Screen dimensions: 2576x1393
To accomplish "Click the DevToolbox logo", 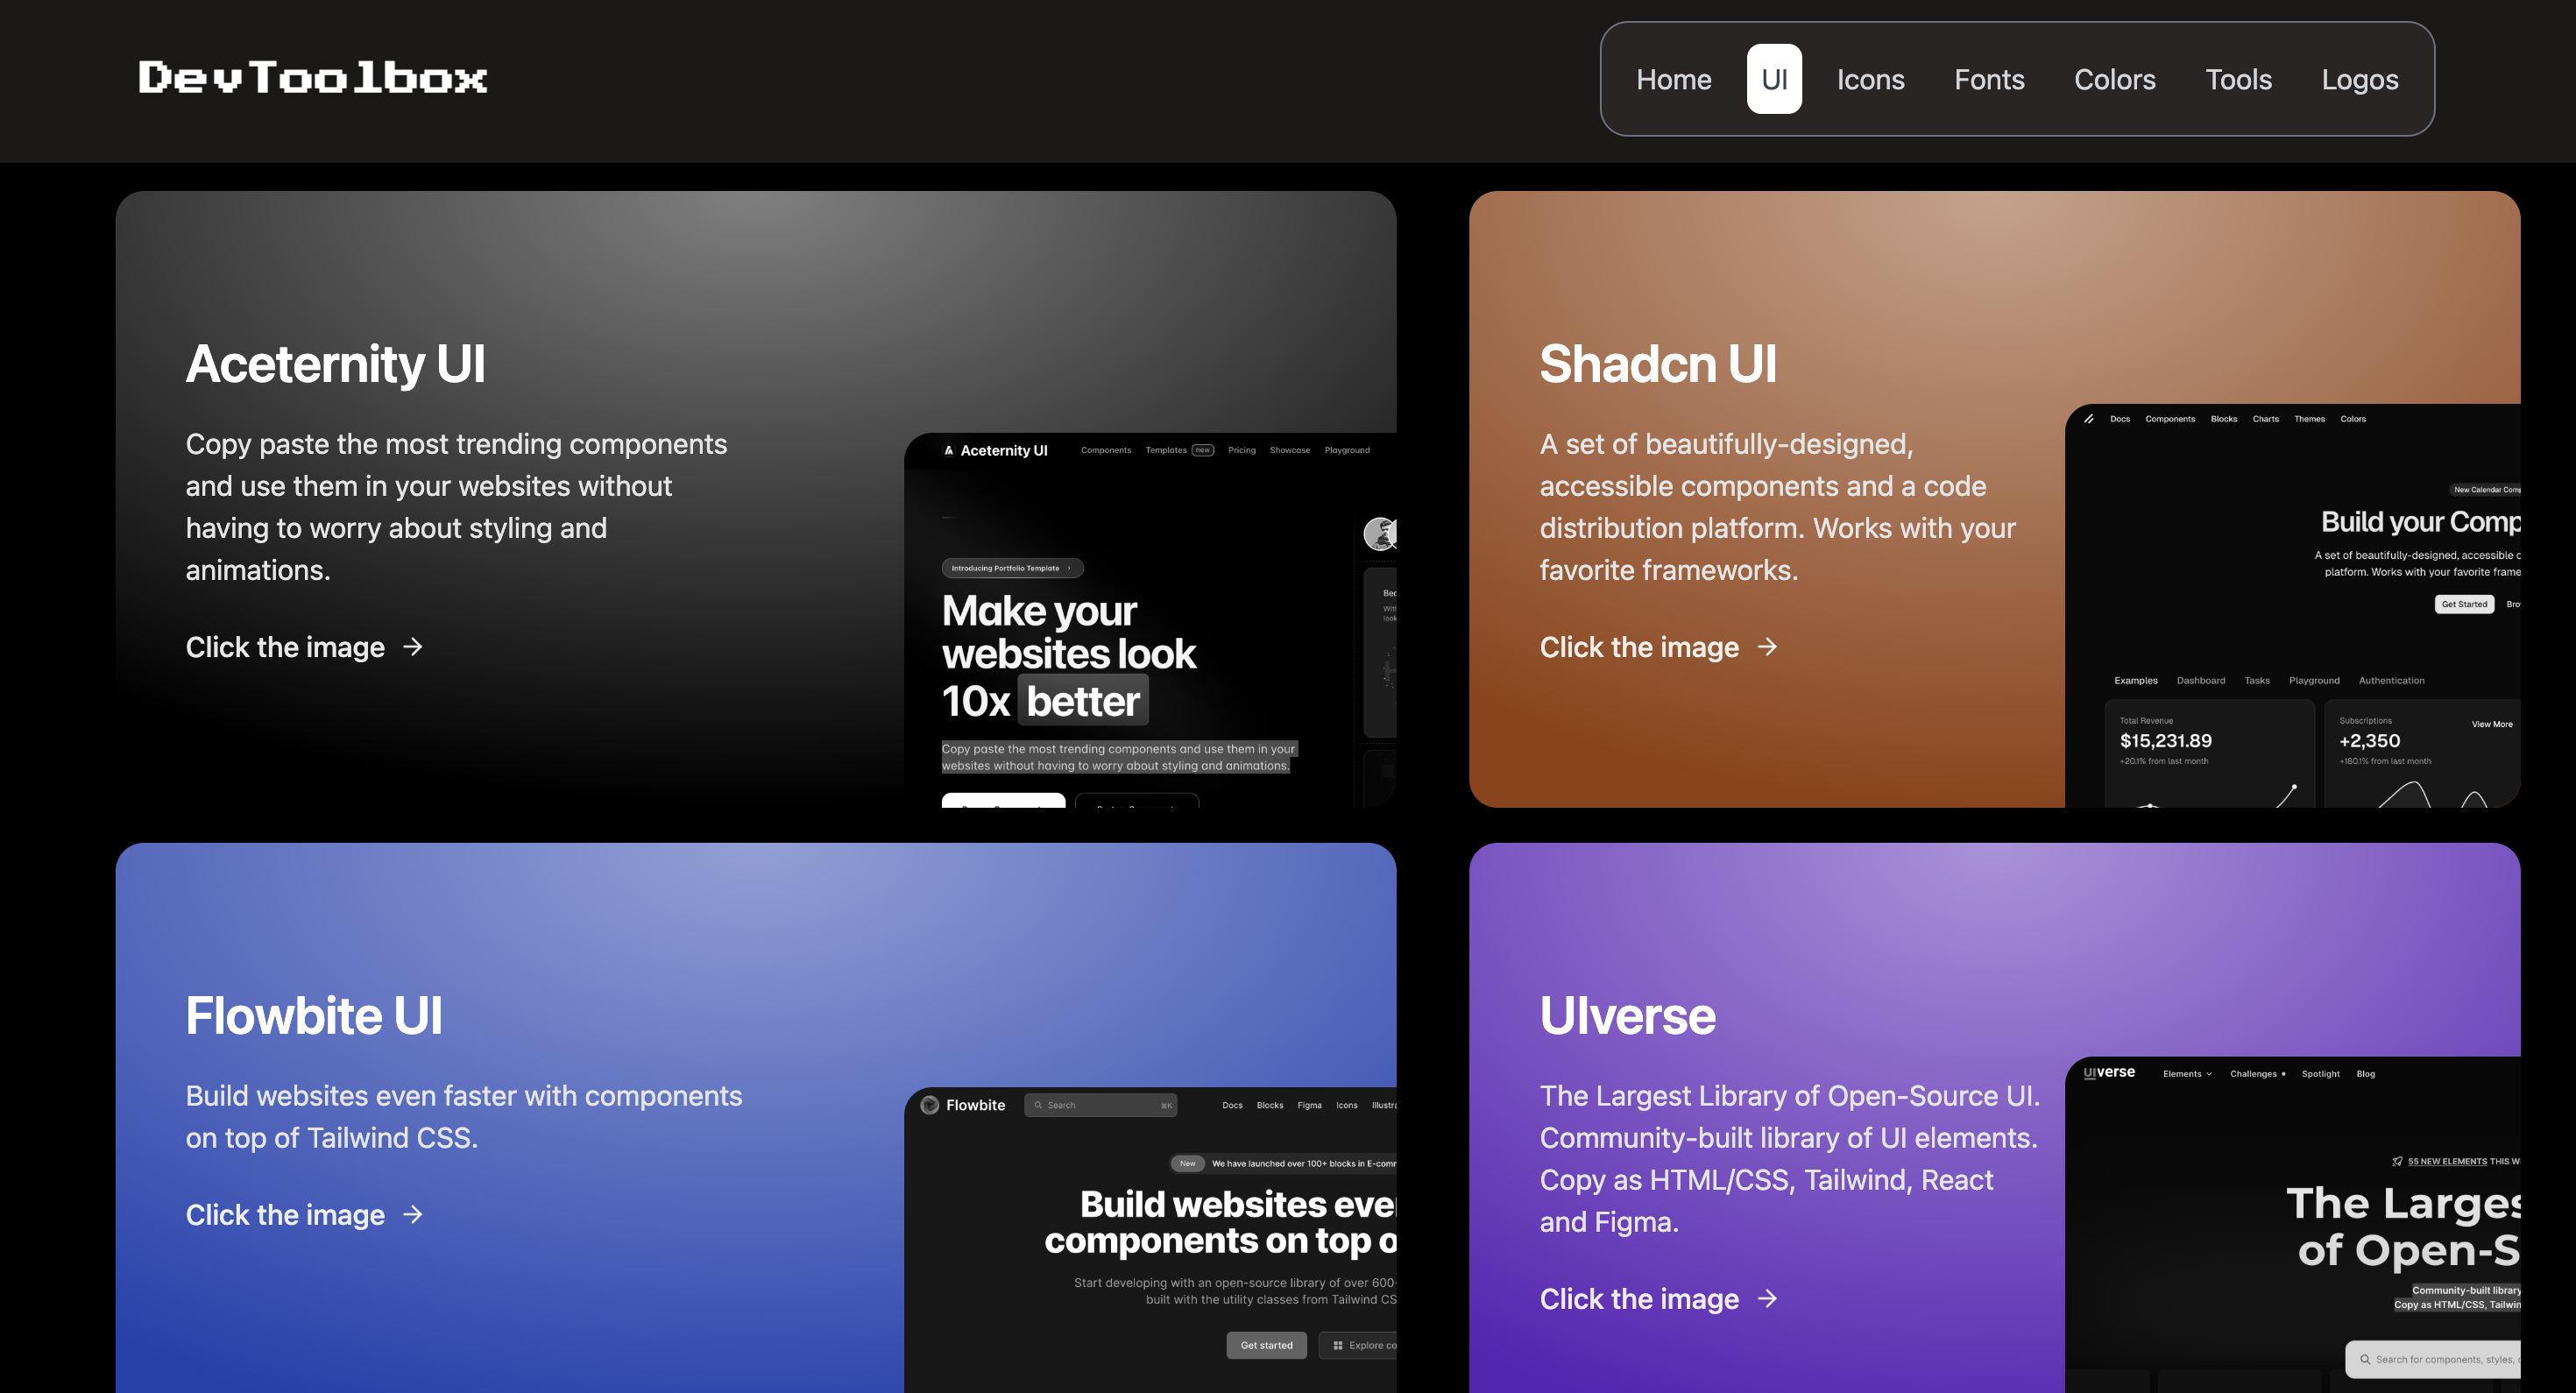I will (313, 78).
